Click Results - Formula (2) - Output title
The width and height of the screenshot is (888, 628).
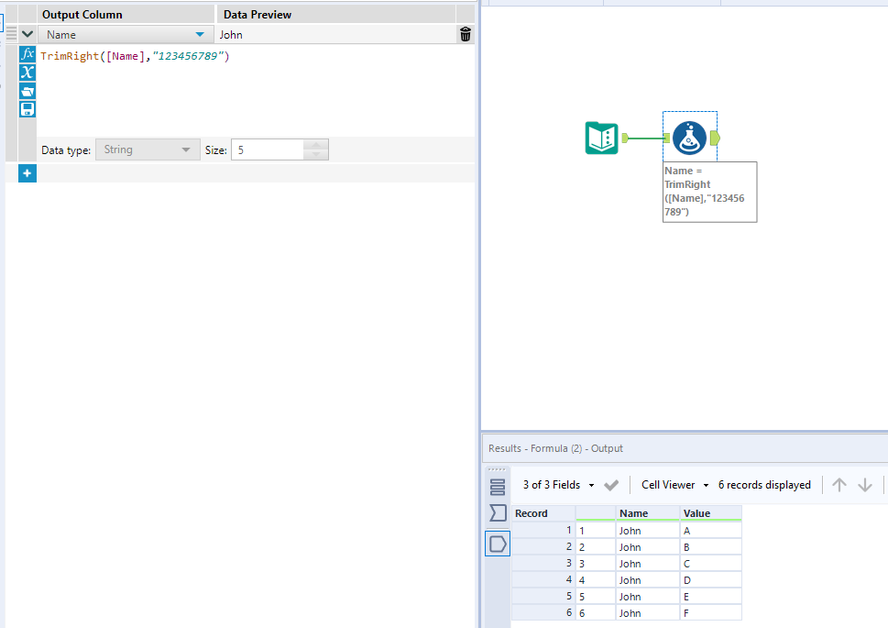tap(555, 448)
